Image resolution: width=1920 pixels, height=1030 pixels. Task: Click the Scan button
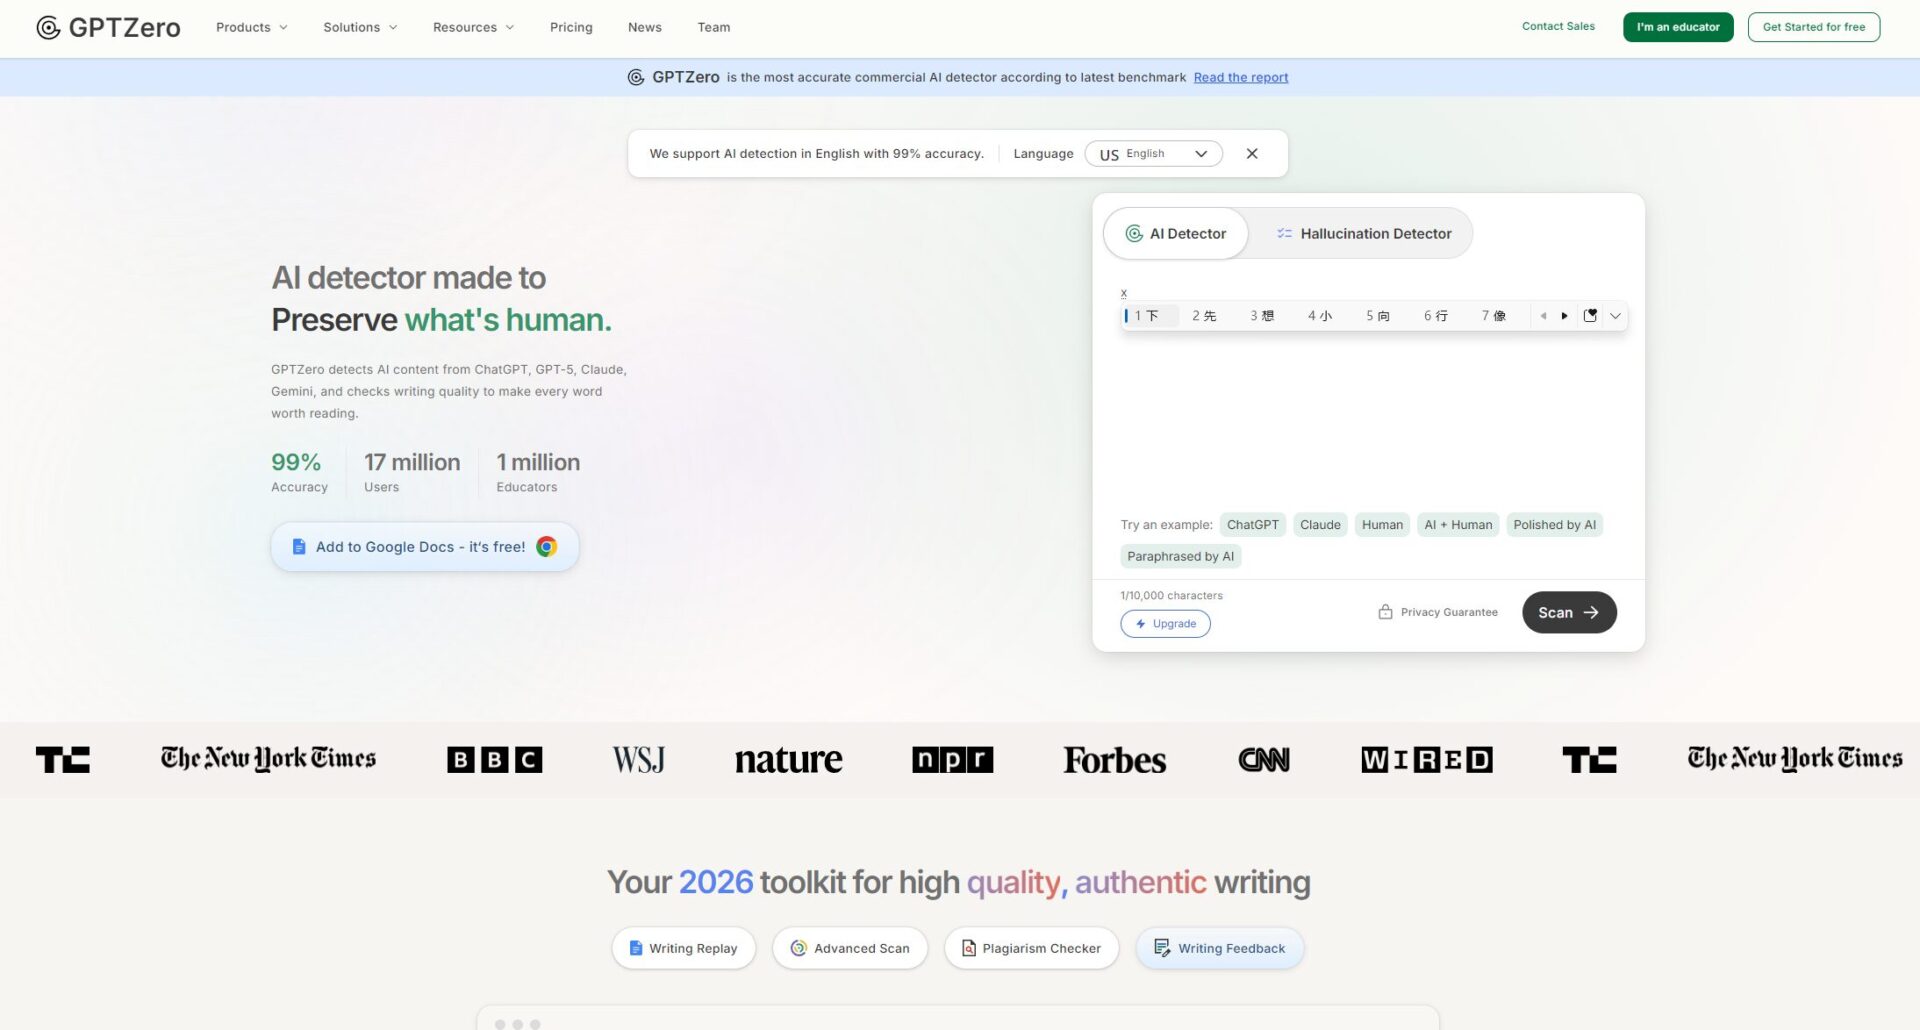point(1569,612)
